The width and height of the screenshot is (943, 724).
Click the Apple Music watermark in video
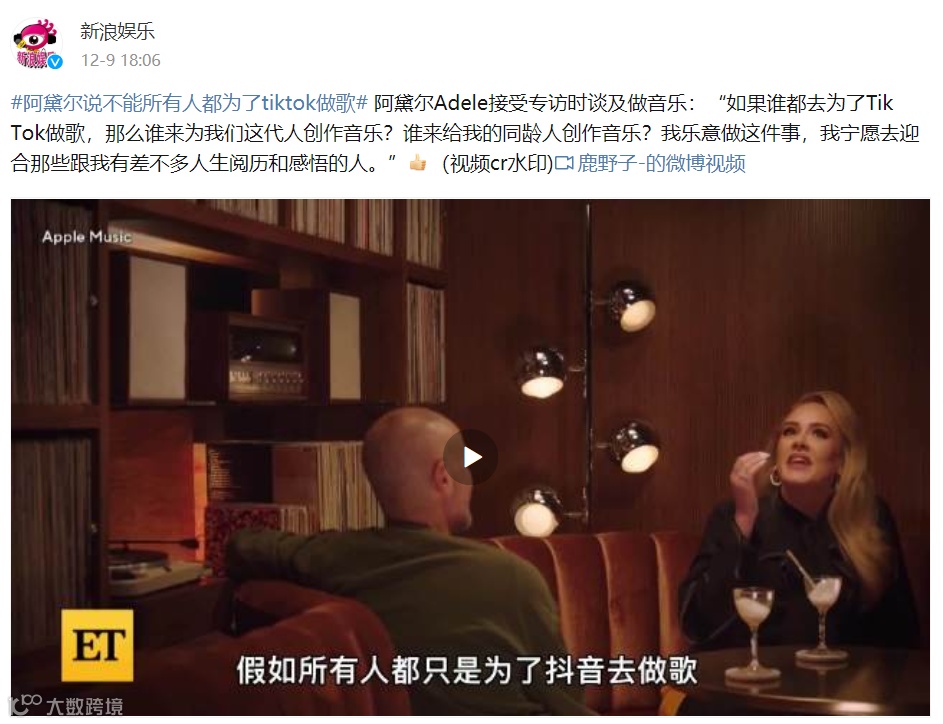tap(86, 236)
